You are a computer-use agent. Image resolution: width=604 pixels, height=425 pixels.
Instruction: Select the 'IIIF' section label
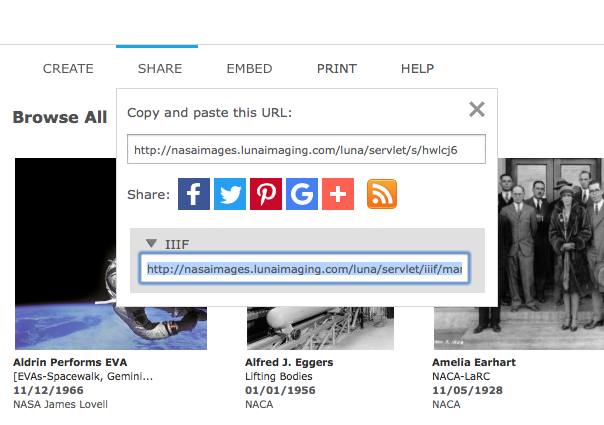click(x=177, y=244)
